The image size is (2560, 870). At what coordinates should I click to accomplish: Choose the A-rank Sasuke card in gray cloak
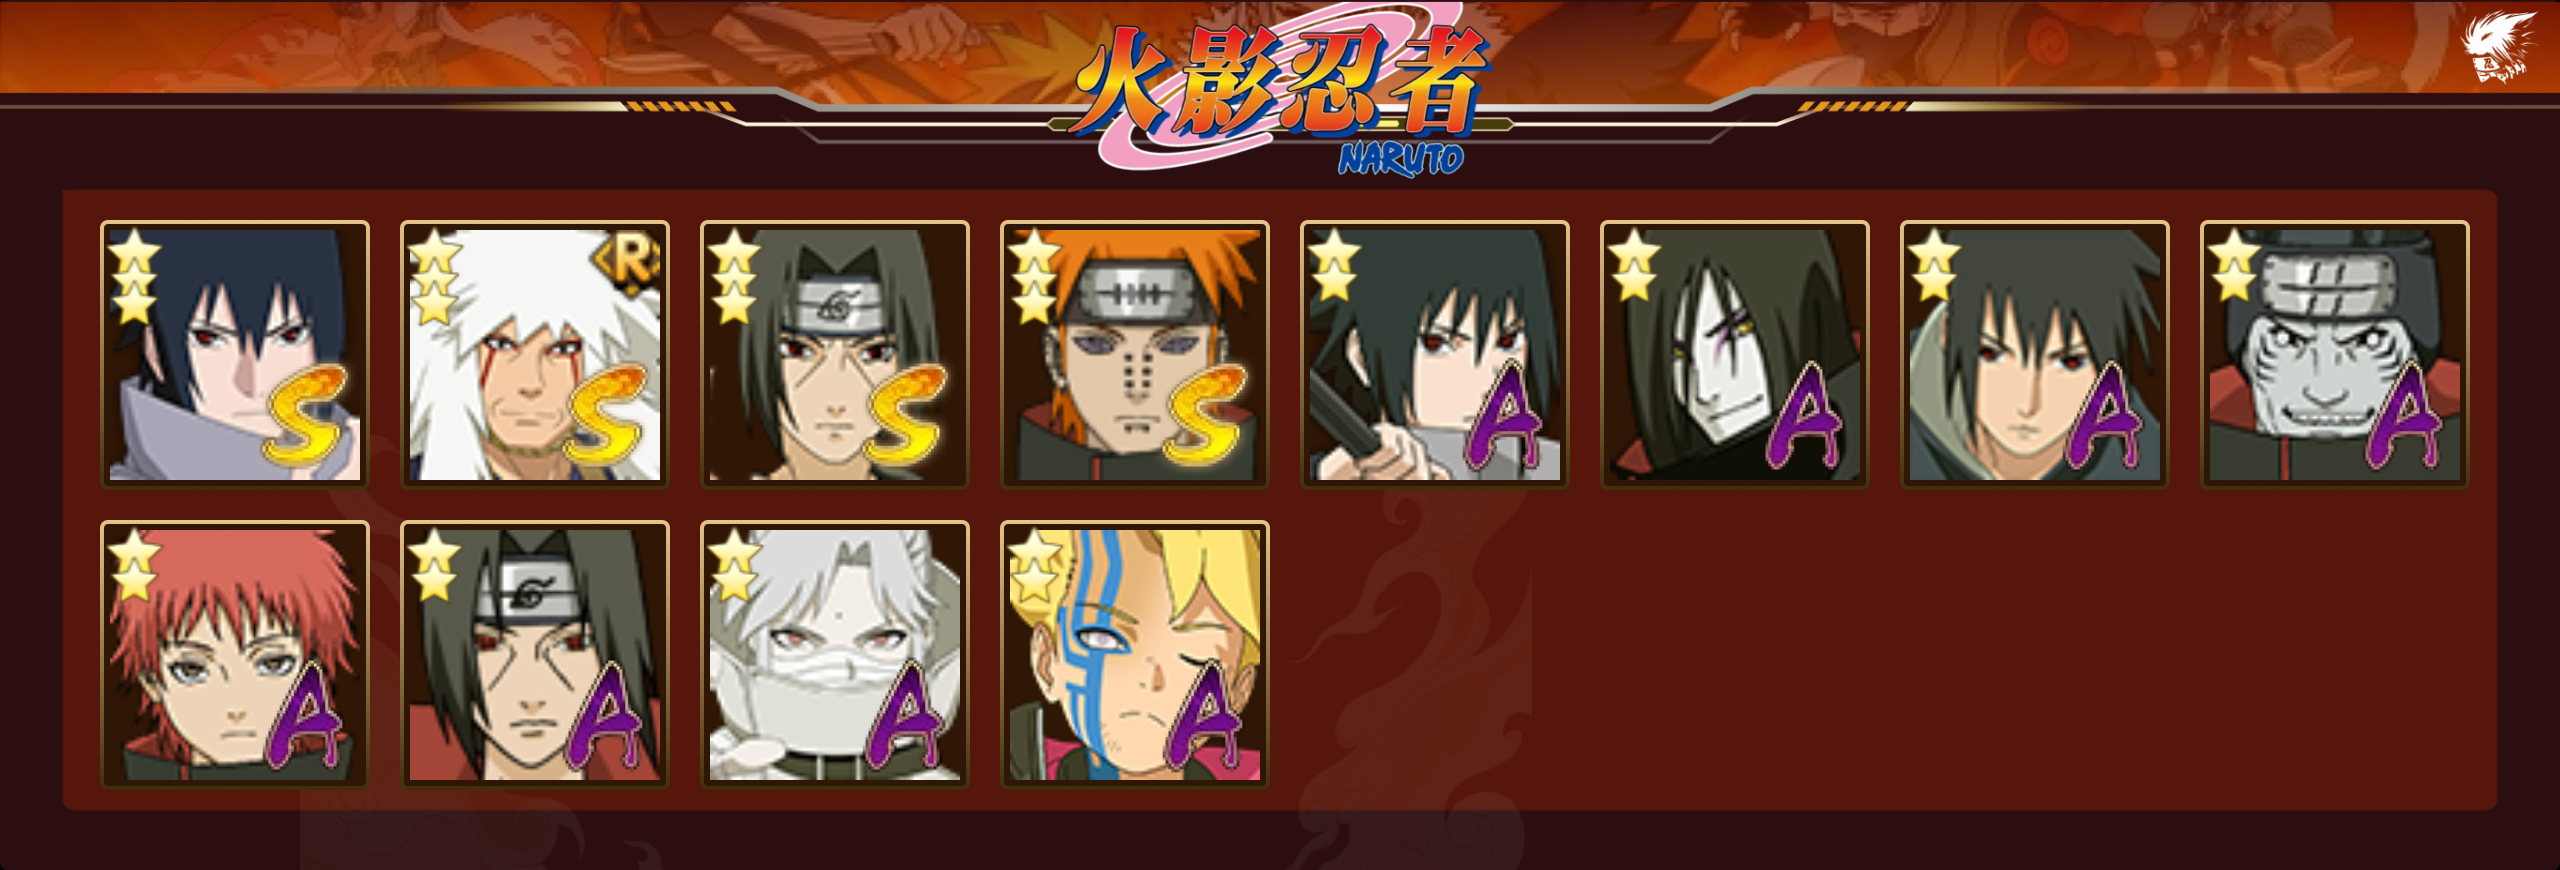point(2035,354)
